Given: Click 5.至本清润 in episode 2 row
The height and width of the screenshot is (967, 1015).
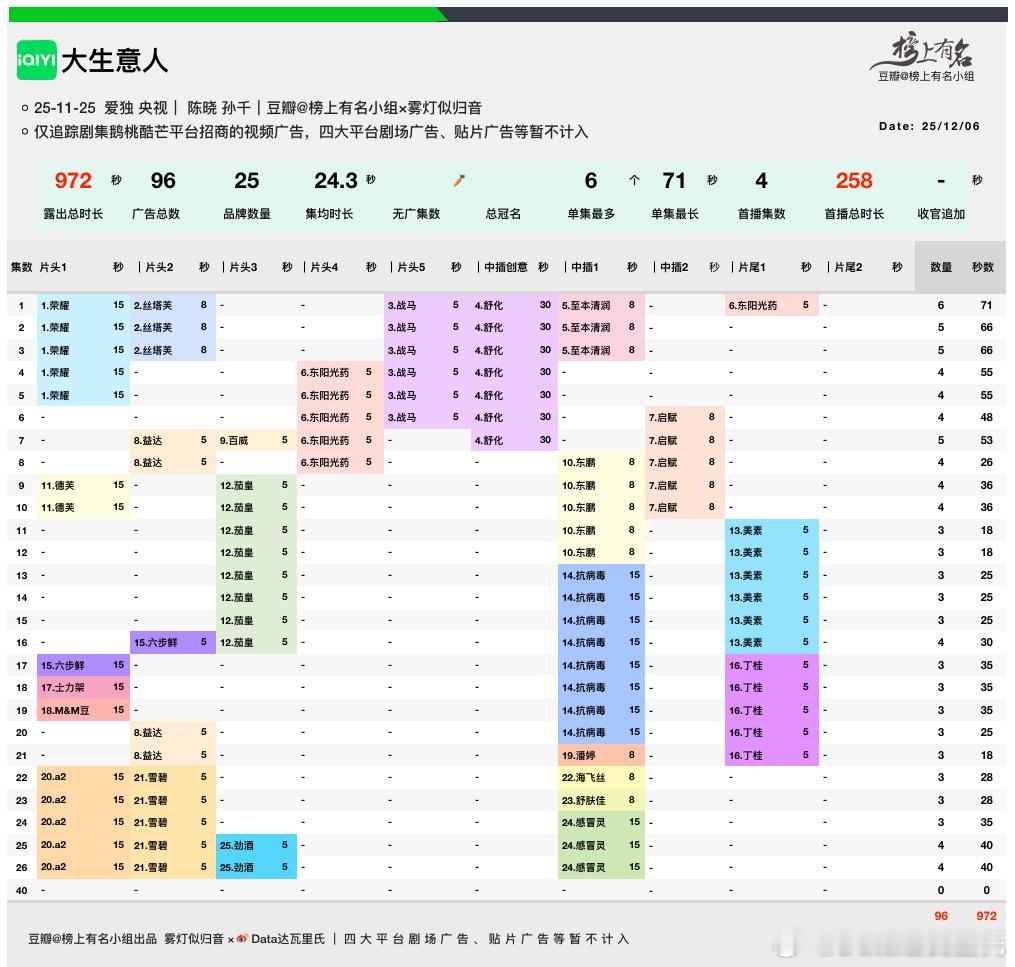Looking at the screenshot, I should coord(601,328).
